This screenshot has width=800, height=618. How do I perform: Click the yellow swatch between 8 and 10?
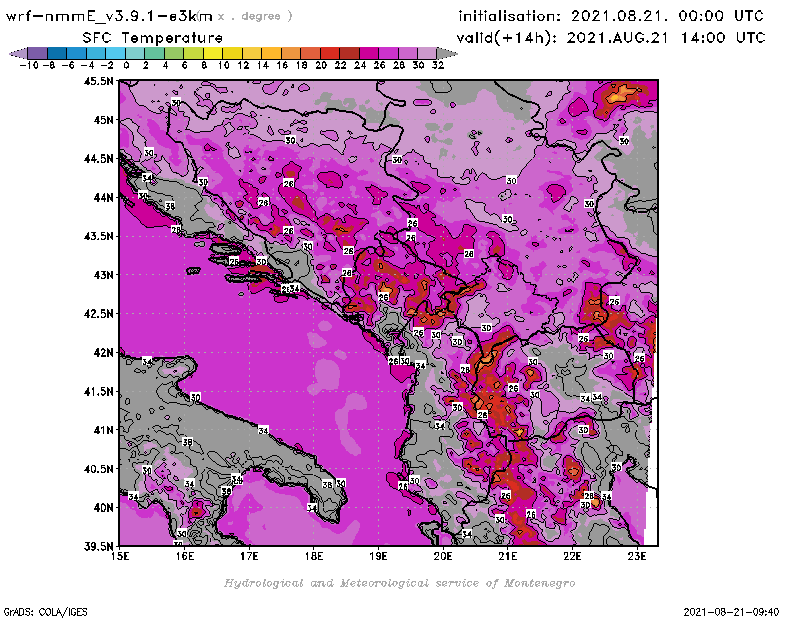(213, 53)
